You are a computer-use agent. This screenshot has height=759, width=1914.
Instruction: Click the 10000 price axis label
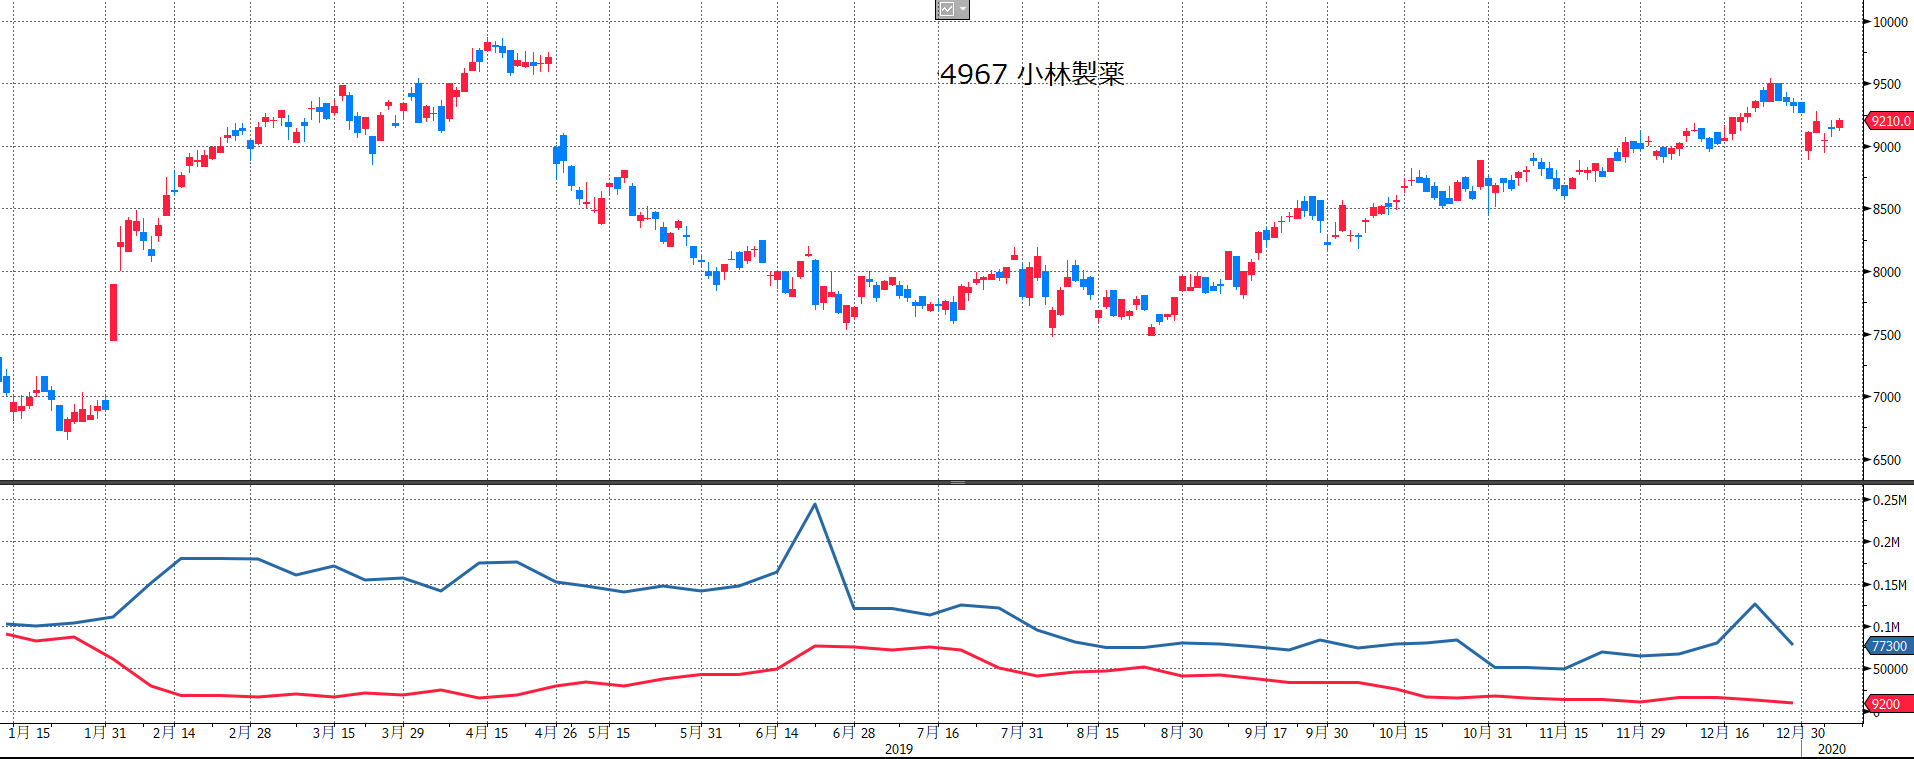tap(1890, 22)
